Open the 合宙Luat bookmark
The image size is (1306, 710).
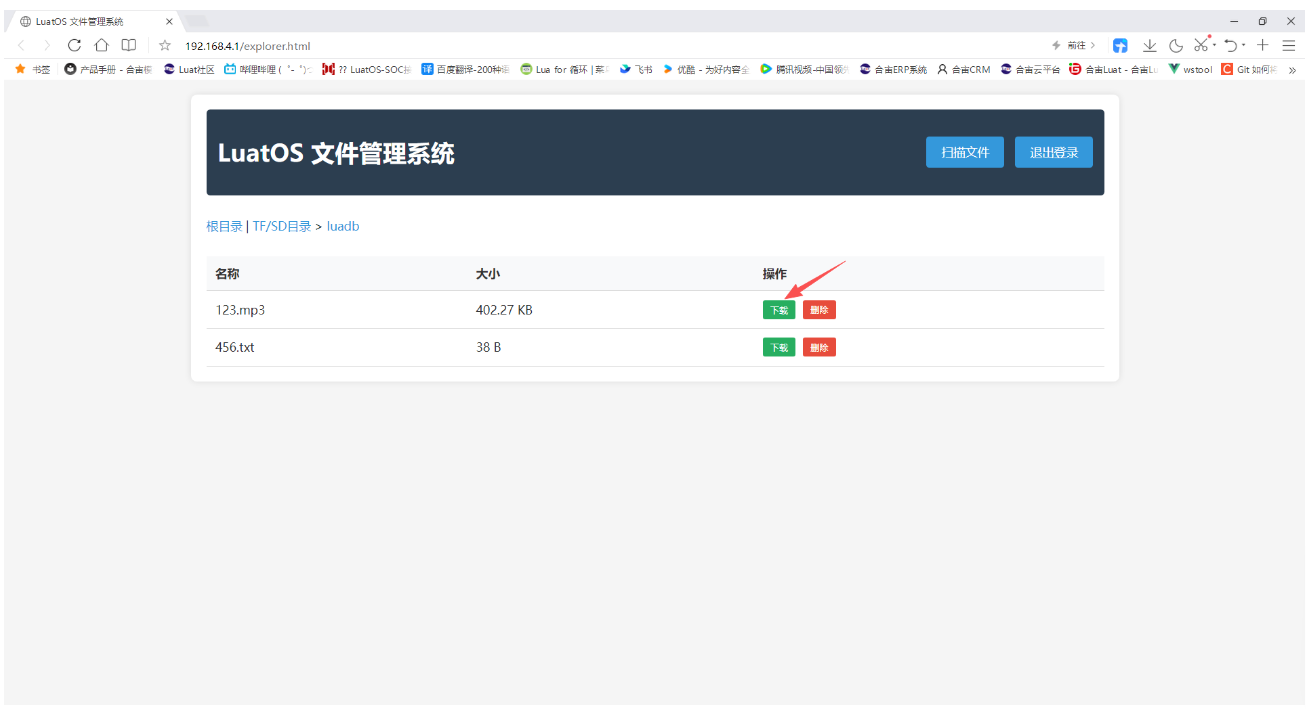1113,70
